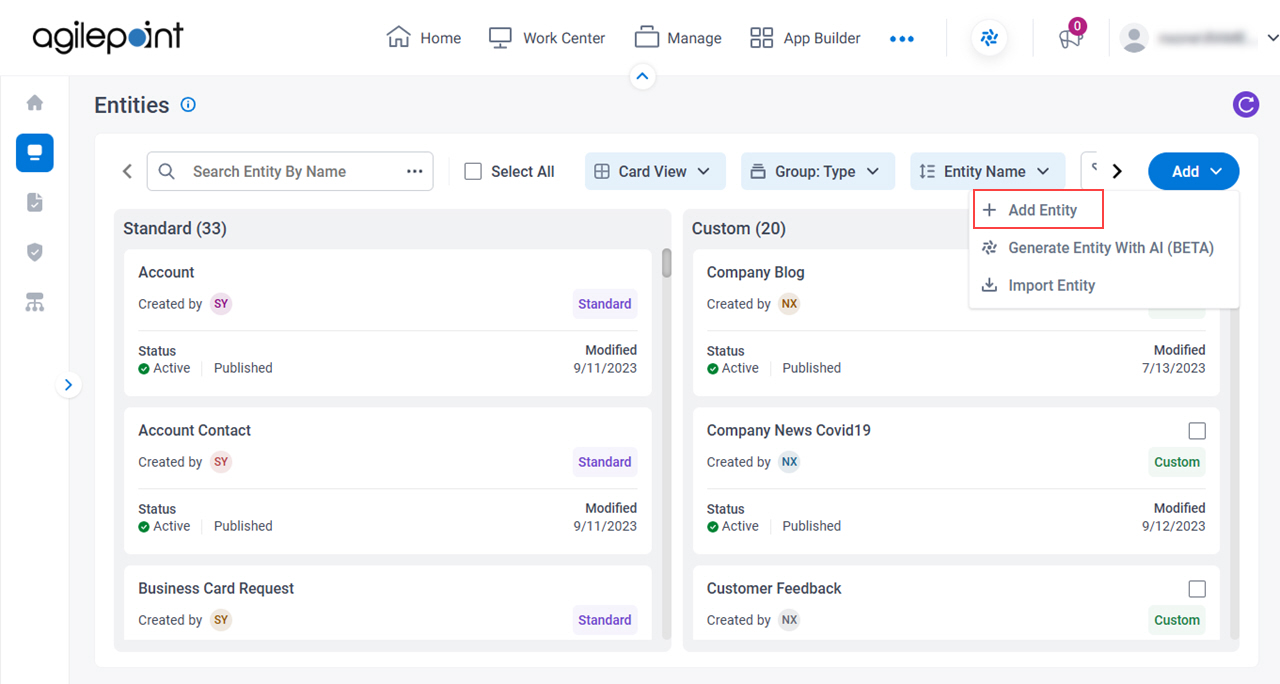
Task: Click the 9/12/2023 modified date
Action: click(1174, 526)
